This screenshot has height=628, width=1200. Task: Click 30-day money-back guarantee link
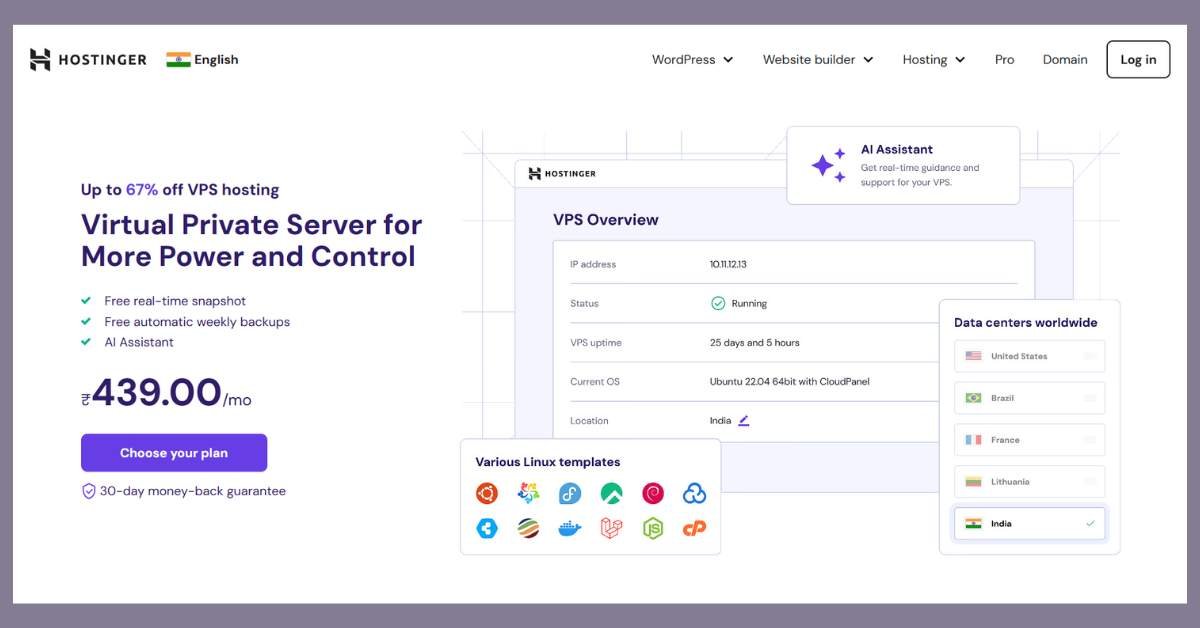pyautogui.click(x=192, y=491)
